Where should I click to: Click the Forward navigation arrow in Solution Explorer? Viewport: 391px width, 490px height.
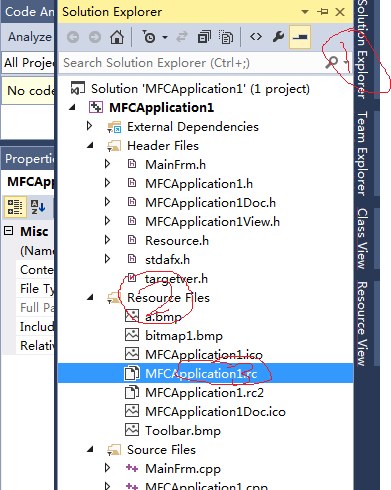click(x=95, y=37)
